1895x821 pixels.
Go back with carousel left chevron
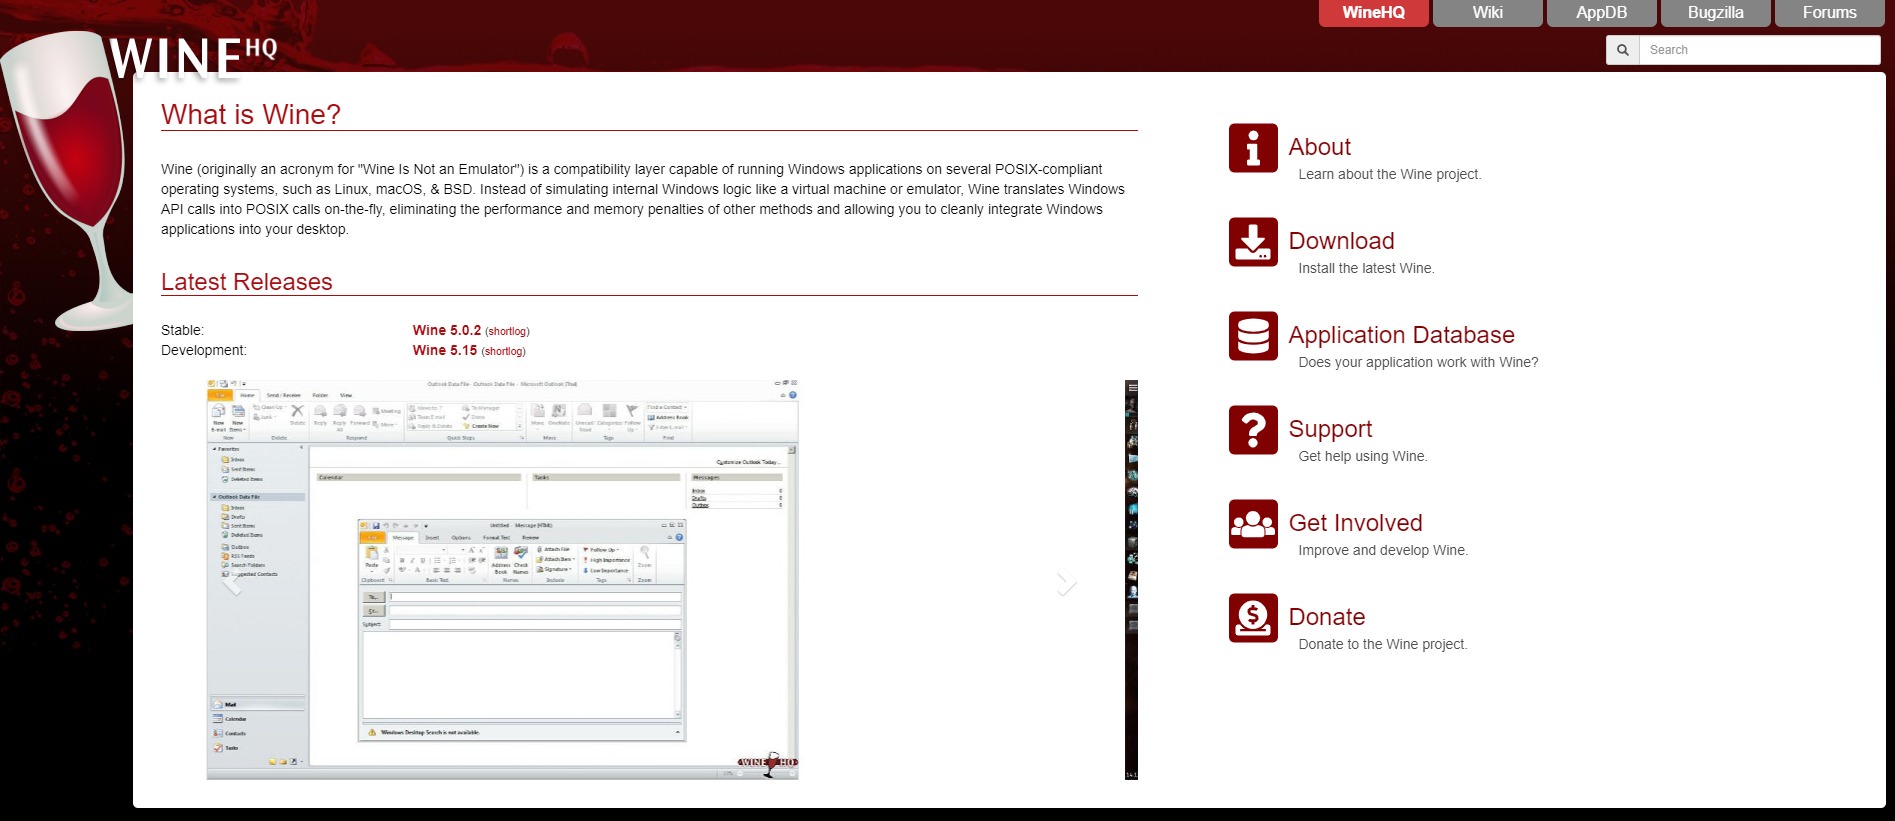tap(232, 583)
